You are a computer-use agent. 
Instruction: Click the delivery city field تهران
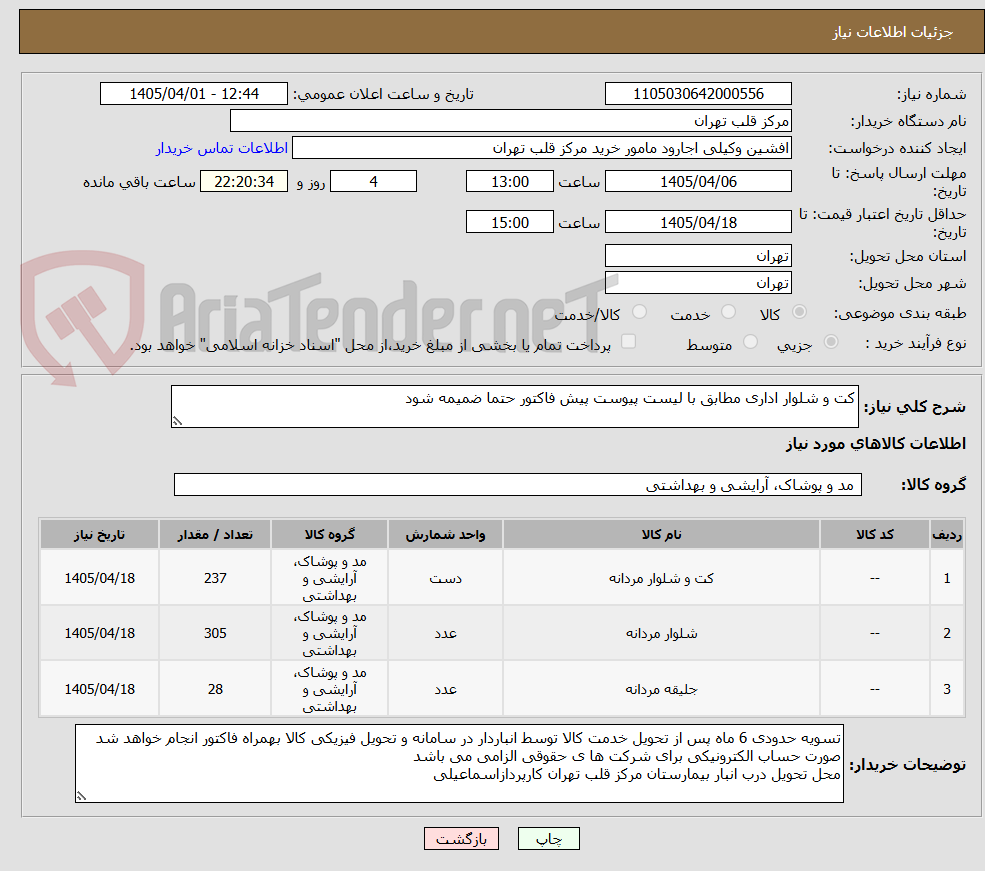(698, 283)
